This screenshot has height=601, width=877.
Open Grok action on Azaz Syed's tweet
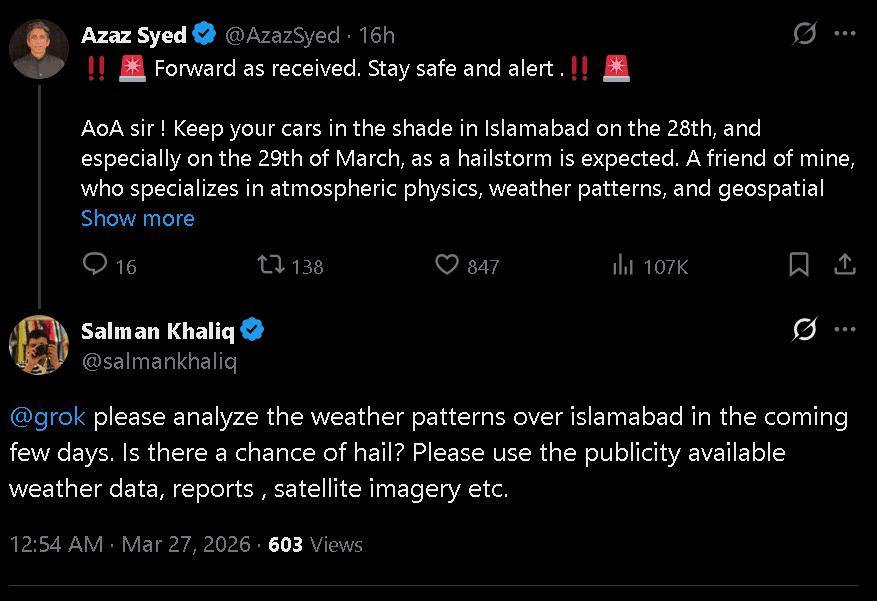point(804,34)
